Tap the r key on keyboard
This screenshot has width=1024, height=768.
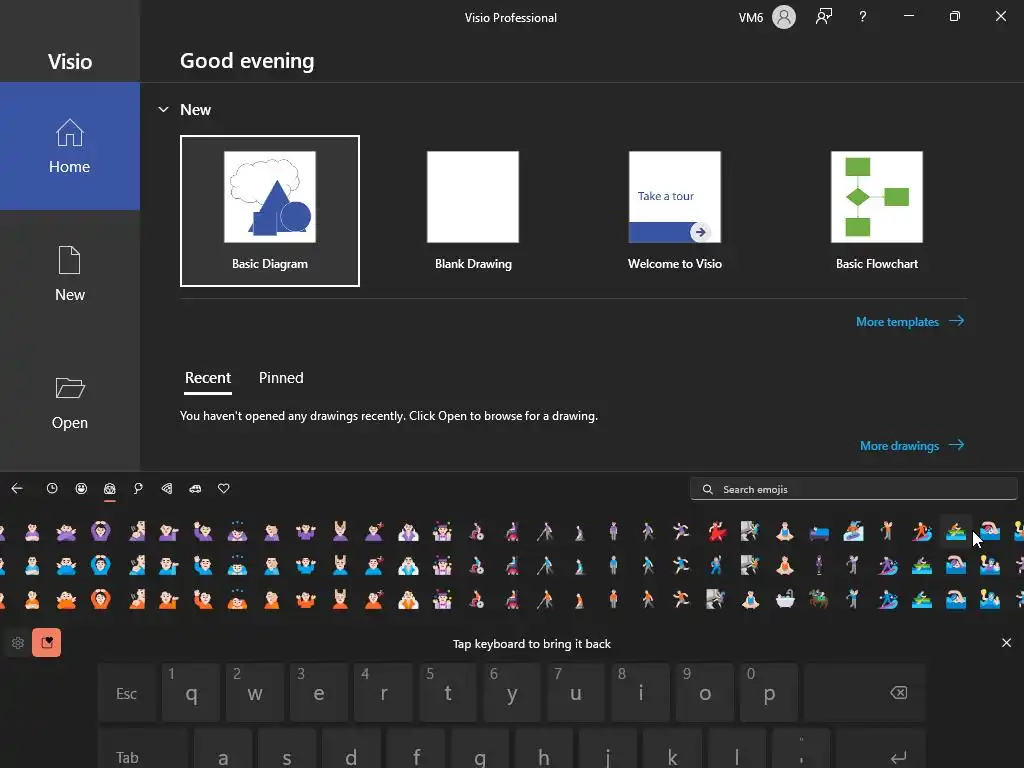point(383,692)
